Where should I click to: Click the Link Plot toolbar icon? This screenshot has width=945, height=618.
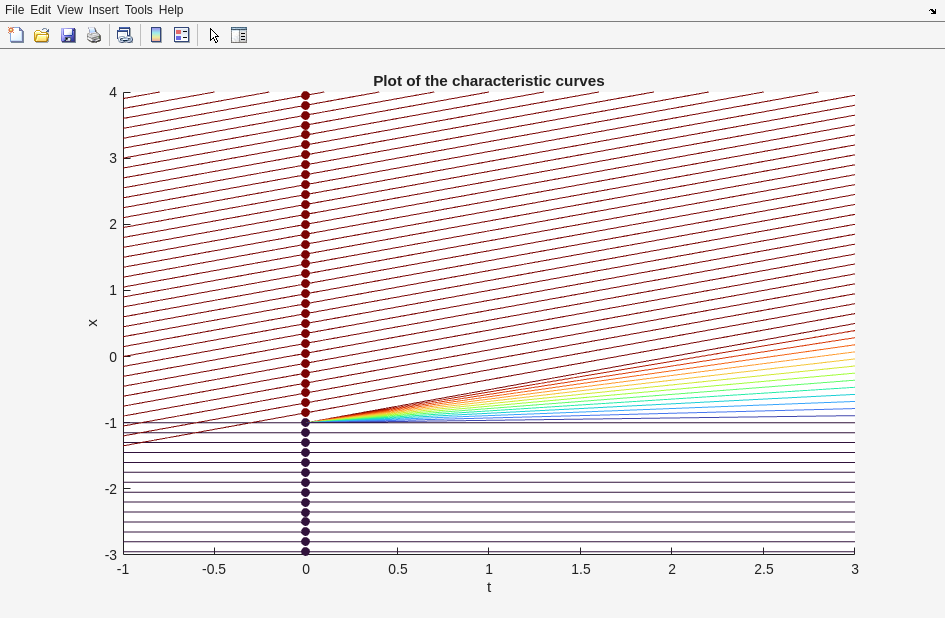coord(124,35)
